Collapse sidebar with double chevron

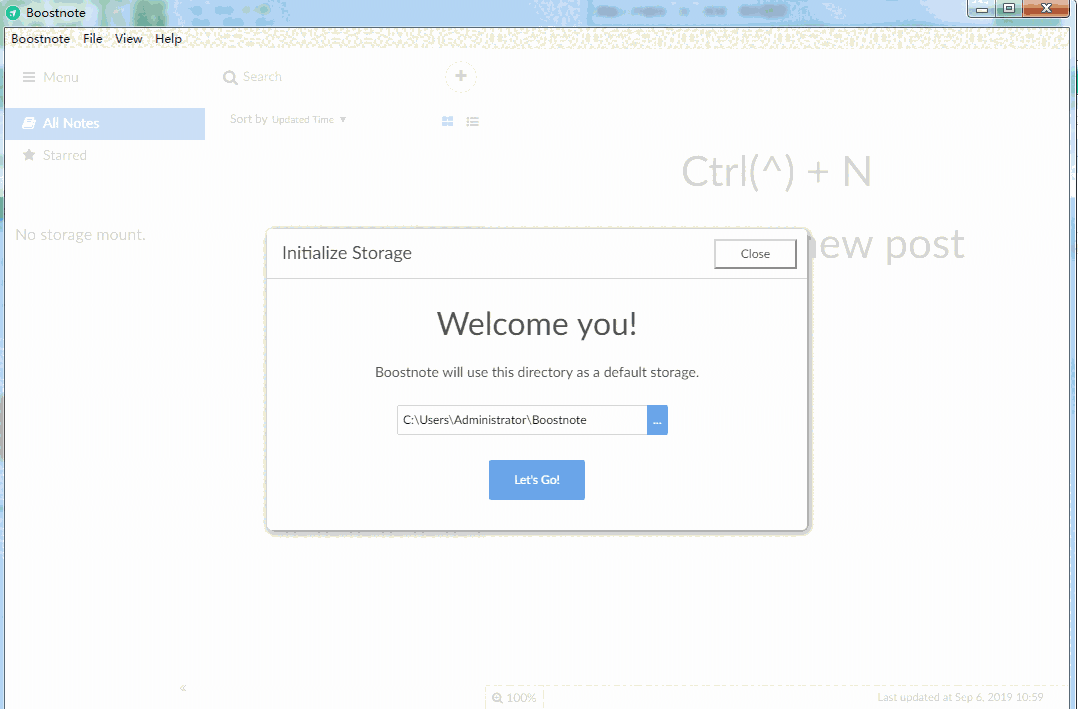coord(183,688)
